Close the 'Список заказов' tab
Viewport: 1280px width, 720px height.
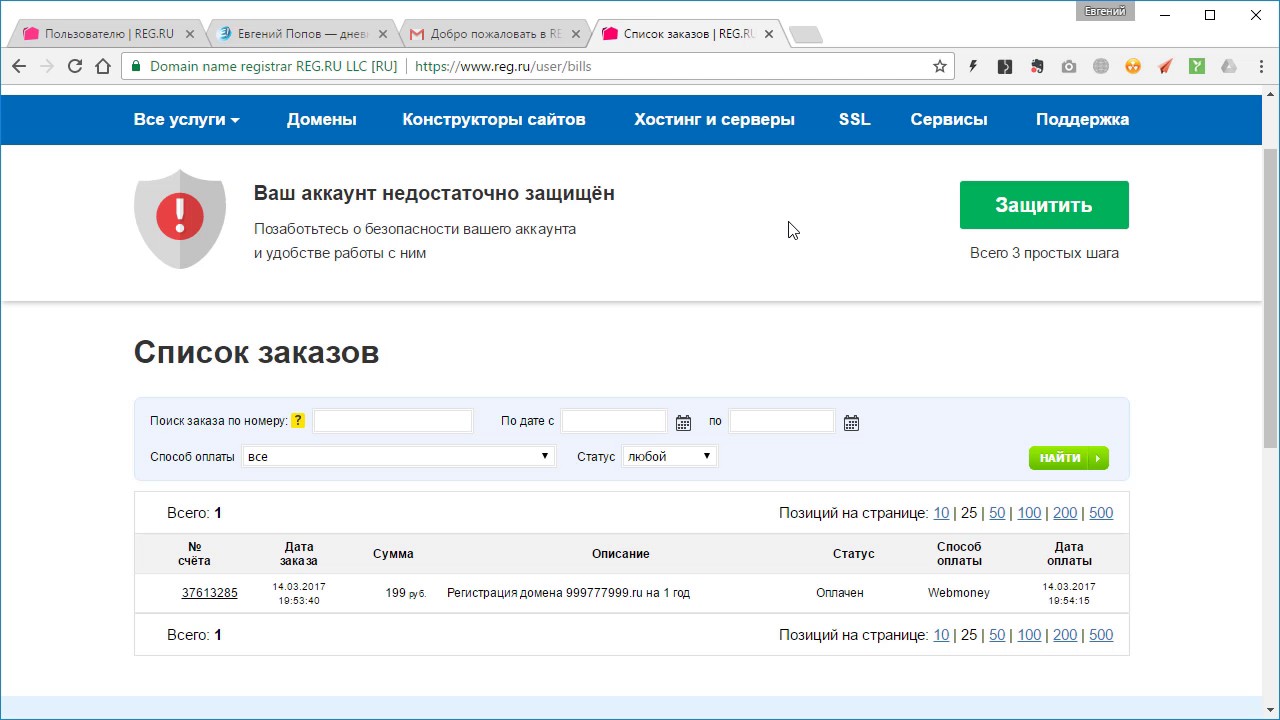point(769,34)
